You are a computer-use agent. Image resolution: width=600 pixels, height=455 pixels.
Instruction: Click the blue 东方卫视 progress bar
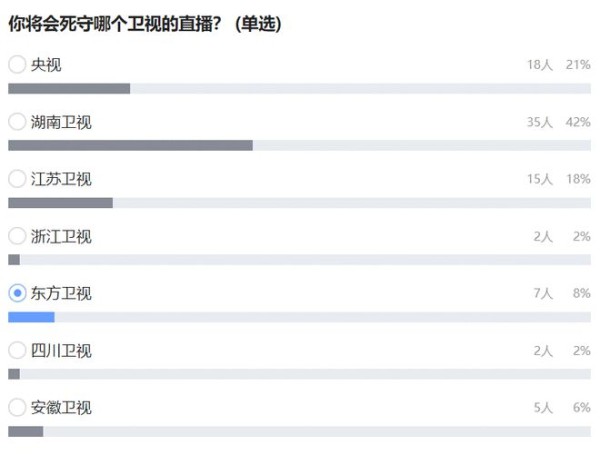[x=31, y=317]
